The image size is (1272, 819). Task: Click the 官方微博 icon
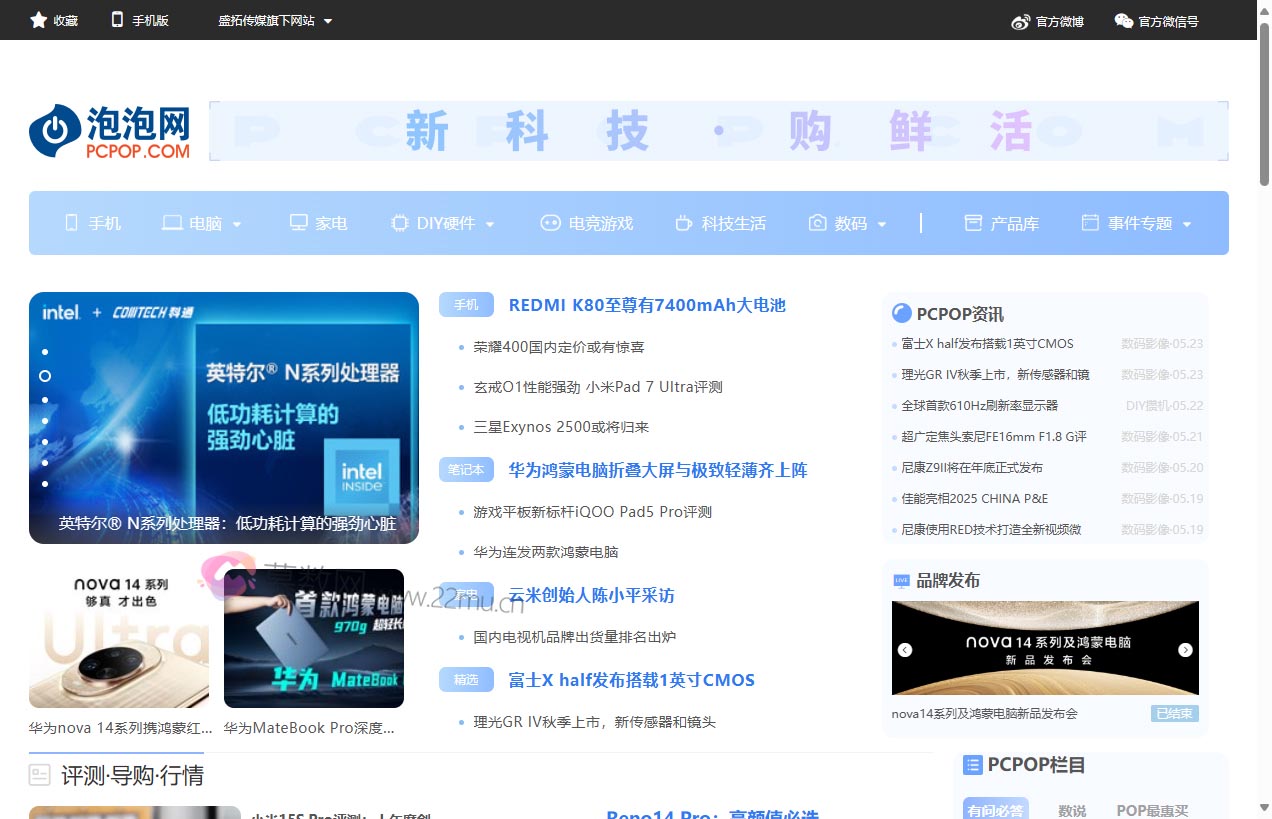pos(1019,20)
